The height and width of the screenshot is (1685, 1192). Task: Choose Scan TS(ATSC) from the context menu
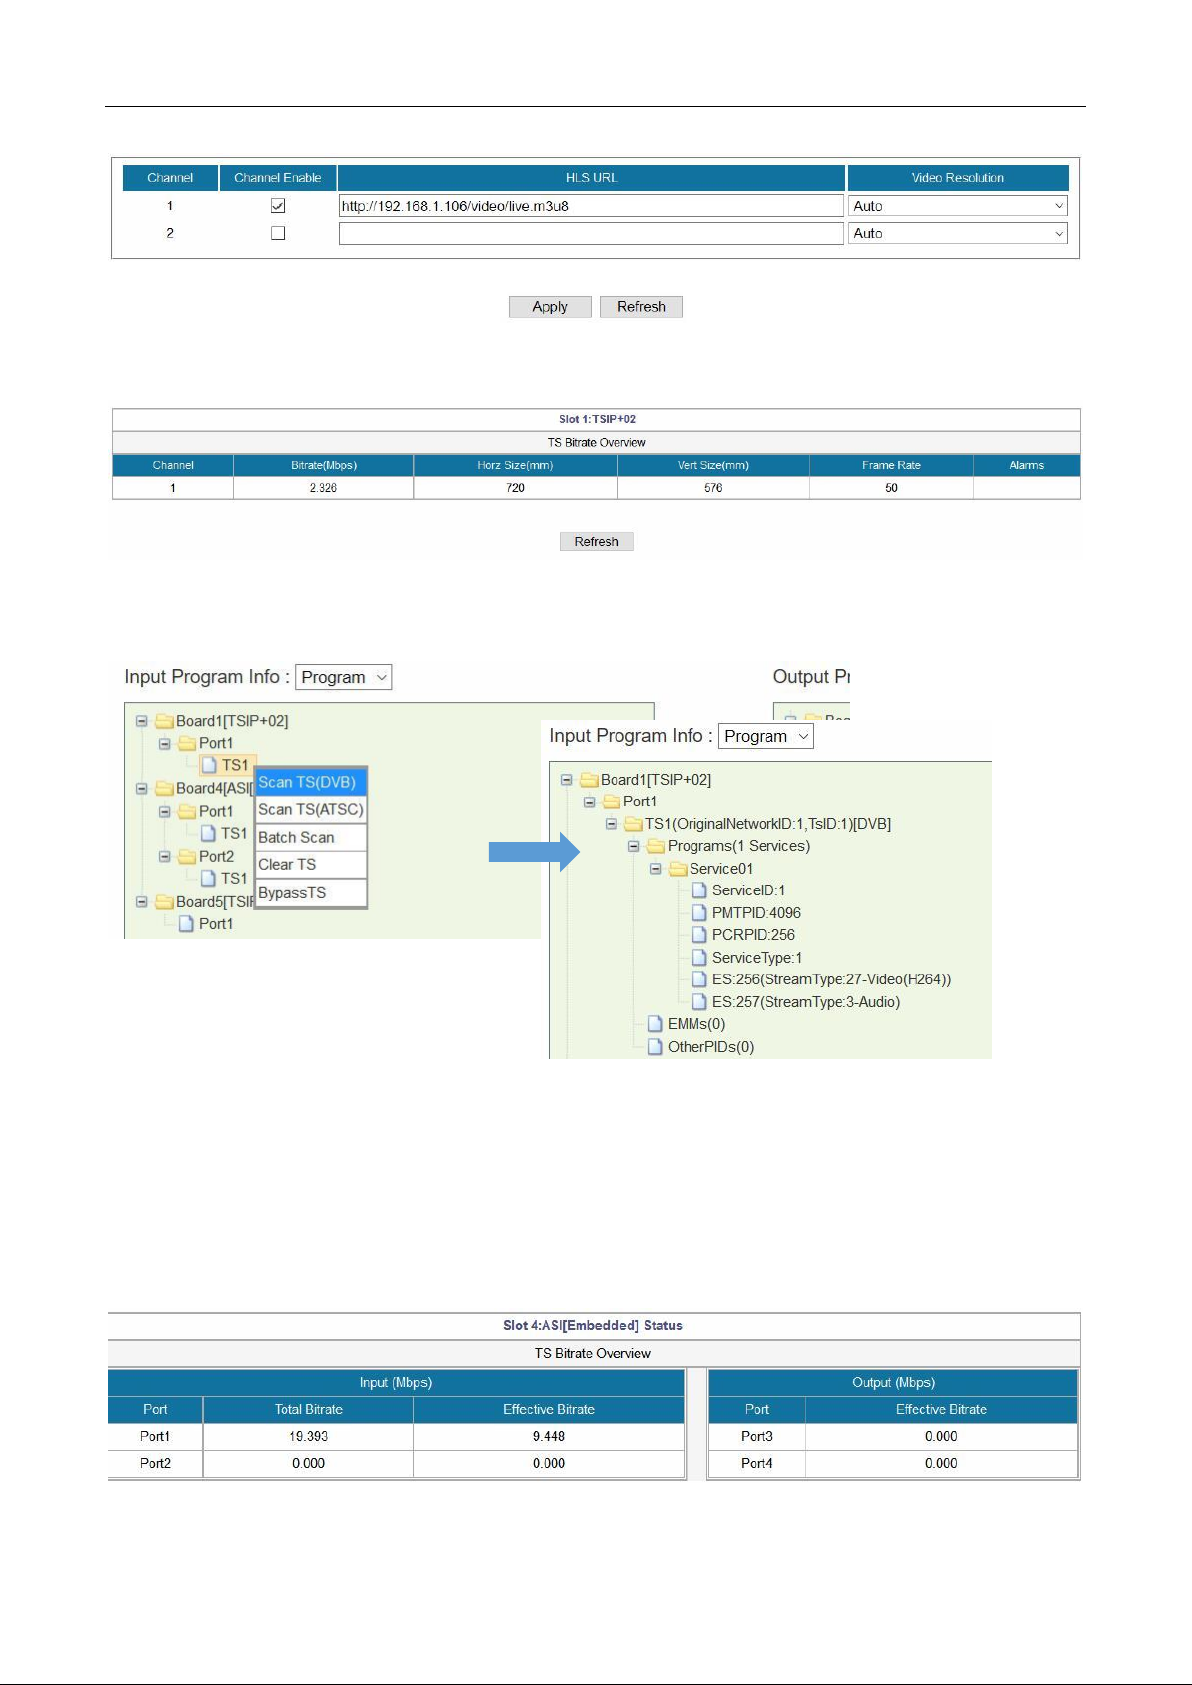311,809
